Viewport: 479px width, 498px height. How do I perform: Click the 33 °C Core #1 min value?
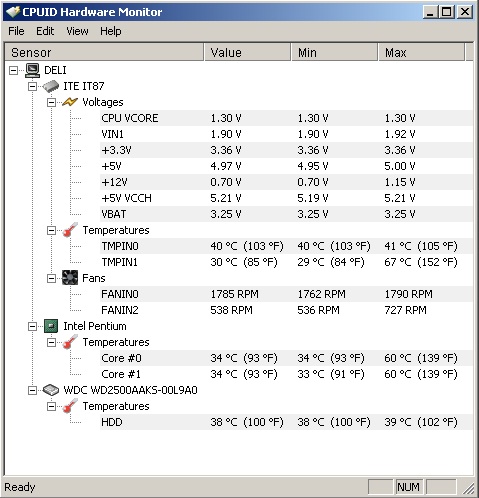click(331, 374)
